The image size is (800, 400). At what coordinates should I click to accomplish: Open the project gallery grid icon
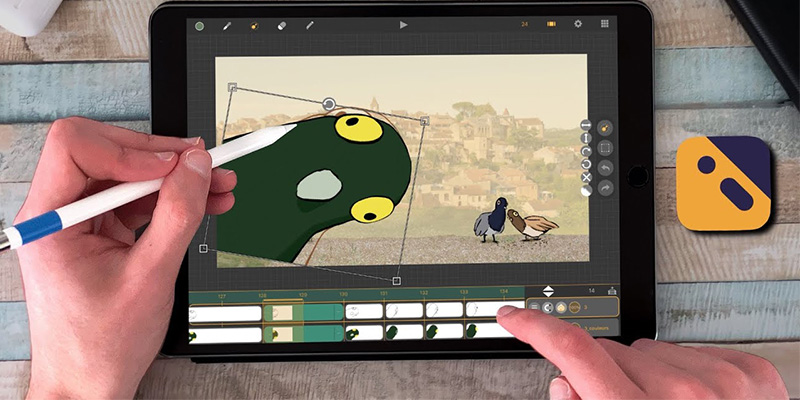(605, 23)
